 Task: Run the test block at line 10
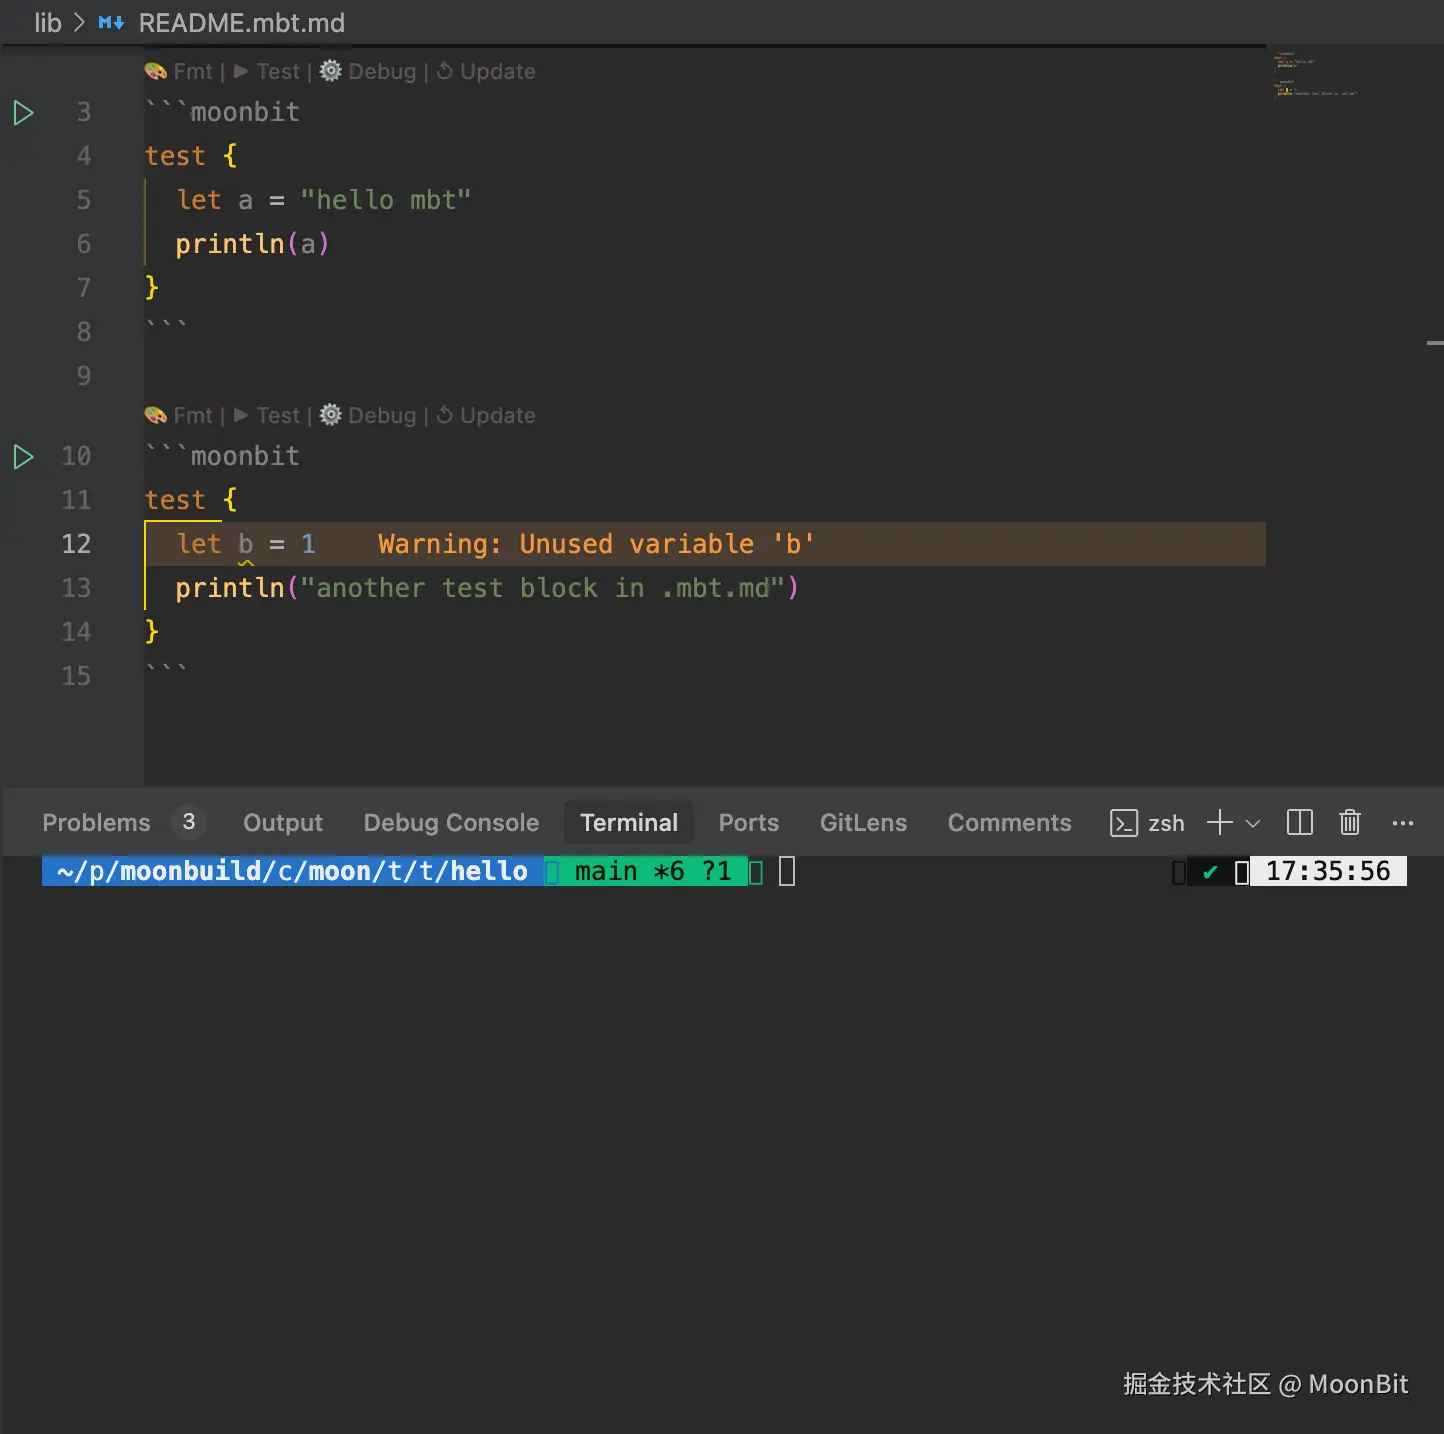24,457
